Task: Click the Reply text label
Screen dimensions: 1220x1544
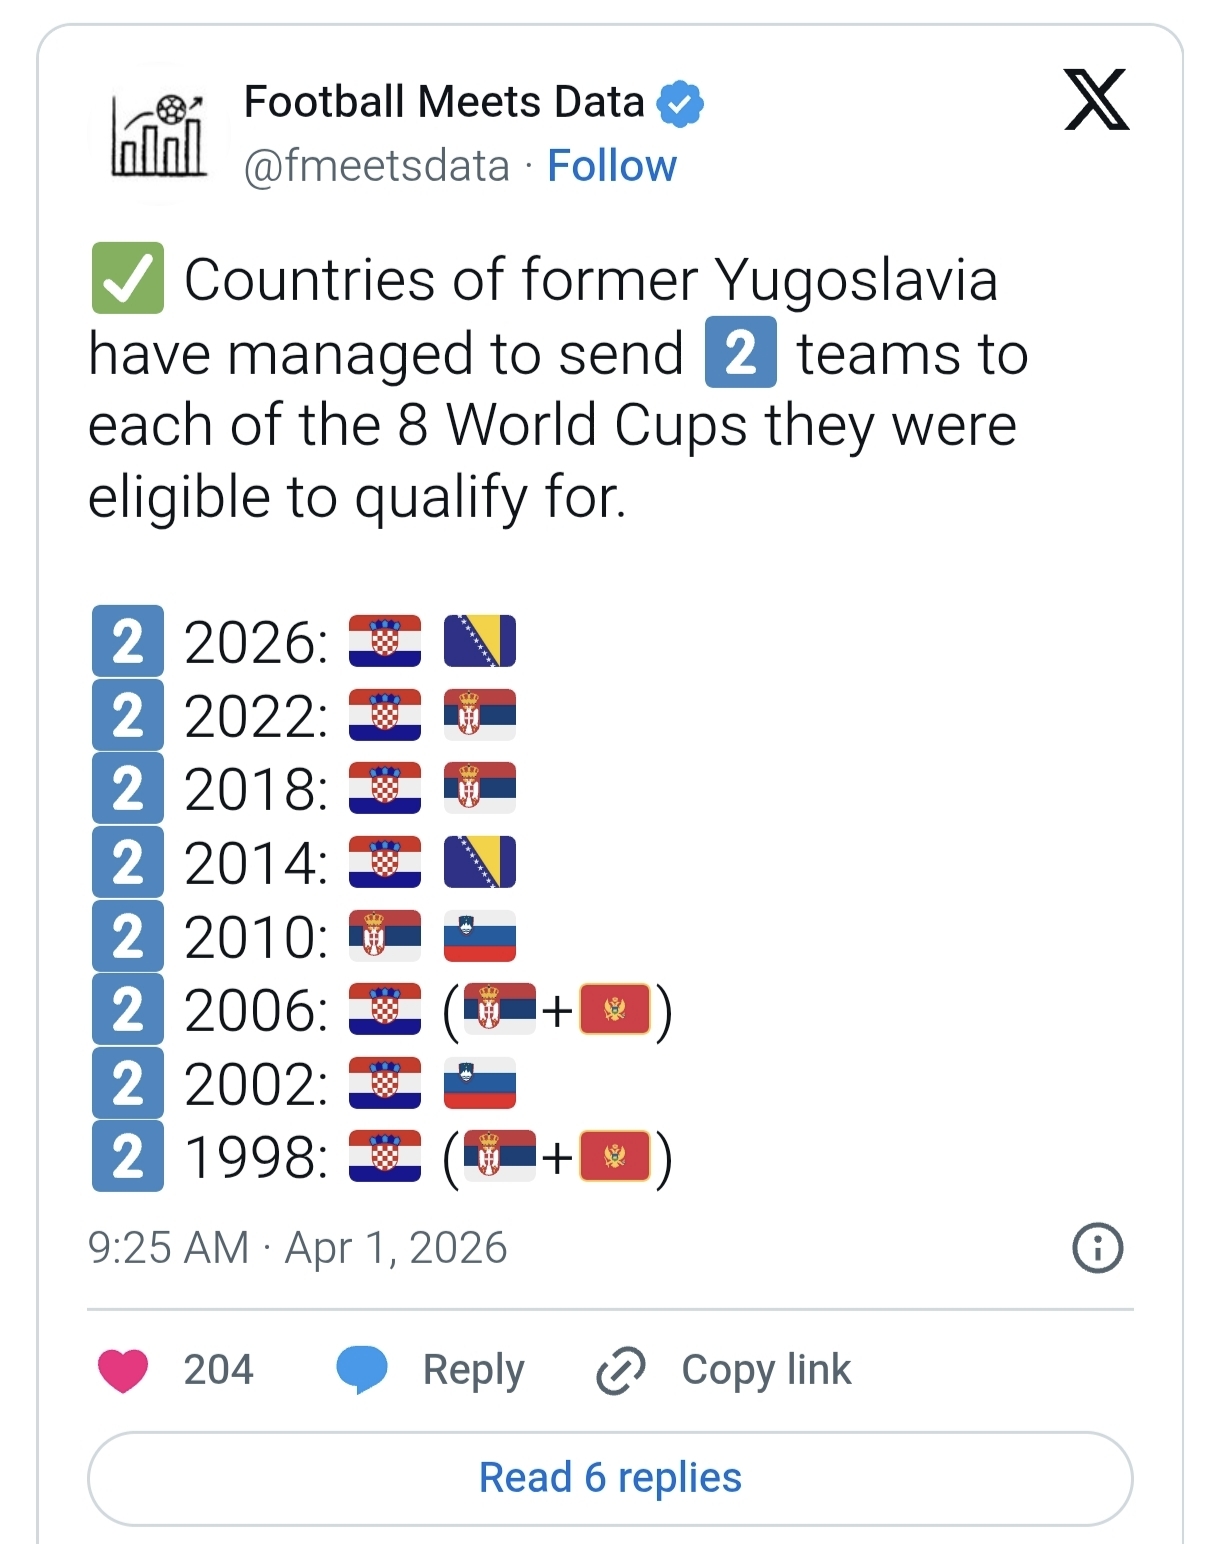Action: click(x=473, y=1370)
